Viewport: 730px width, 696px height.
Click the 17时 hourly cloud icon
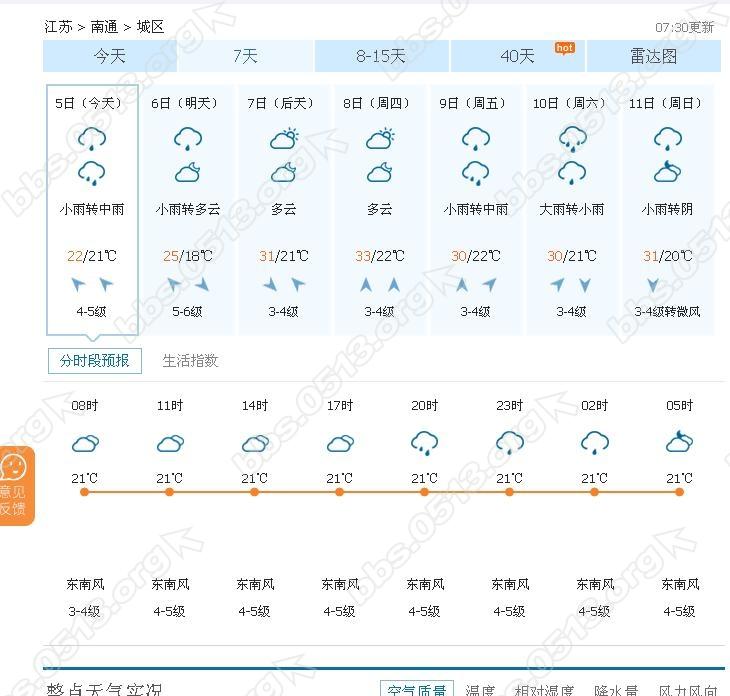click(340, 443)
